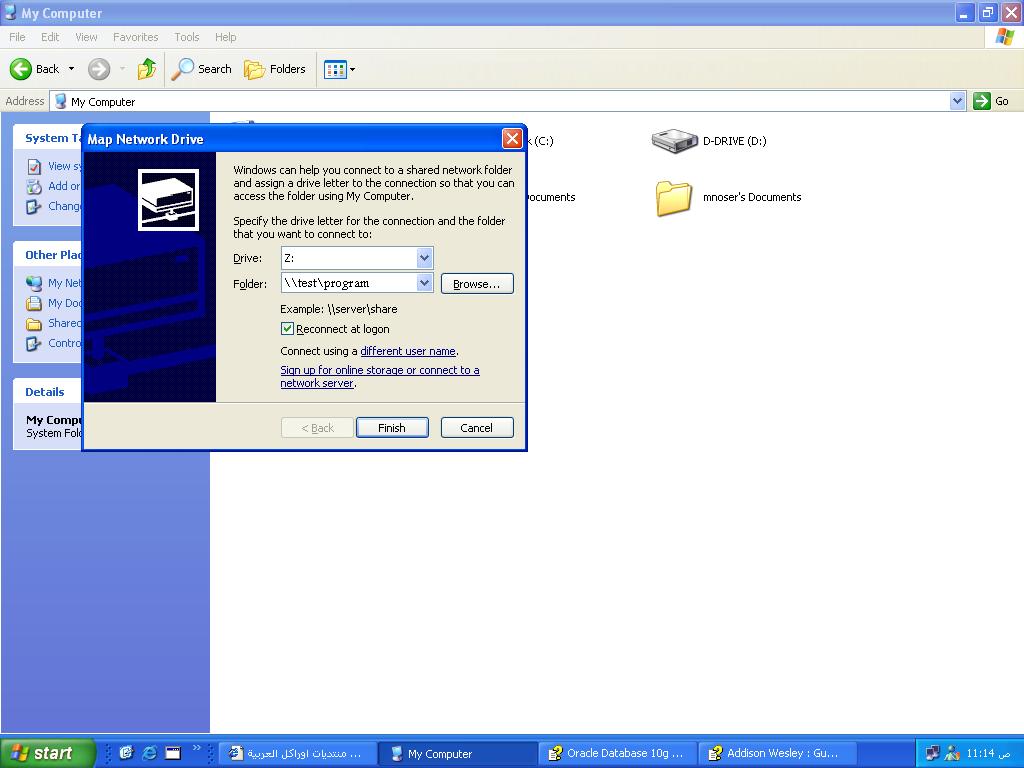The image size is (1024, 768).
Task: Click the Up folder toolbar icon
Action: click(147, 69)
